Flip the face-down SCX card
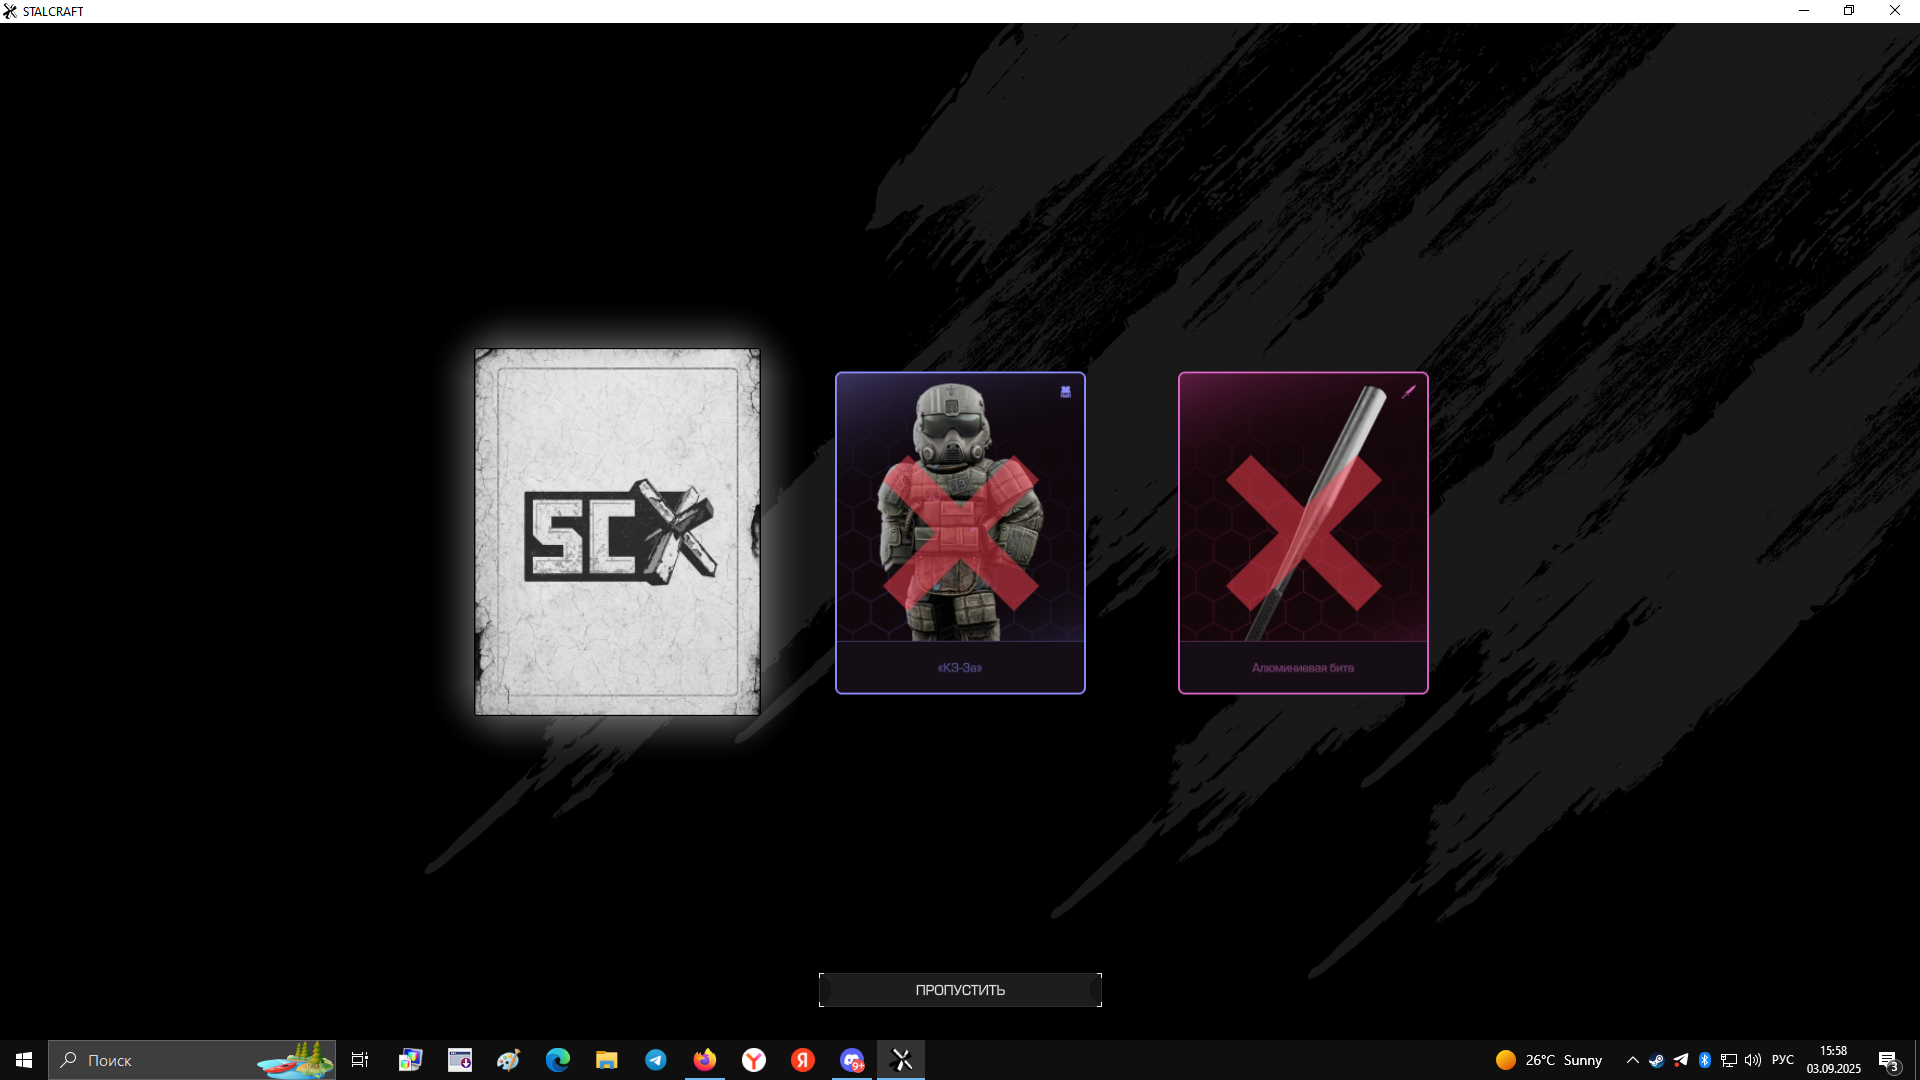 pyautogui.click(x=617, y=532)
